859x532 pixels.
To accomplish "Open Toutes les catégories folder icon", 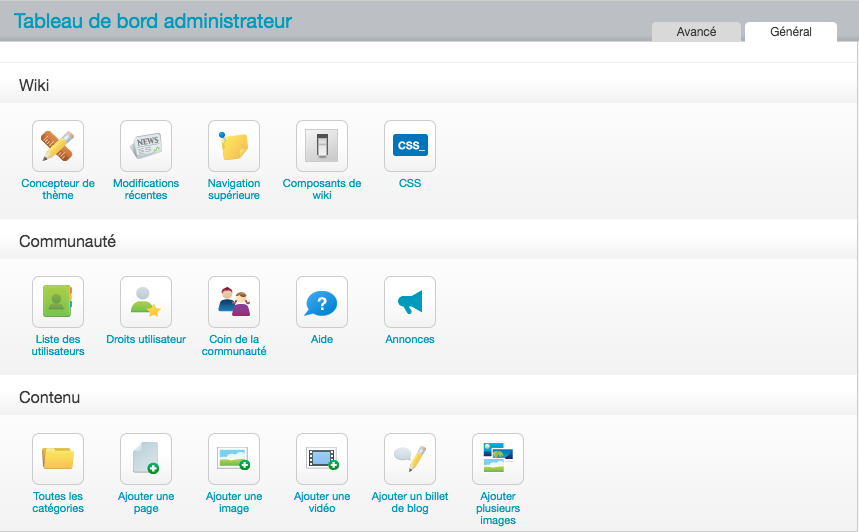I will tap(58, 459).
